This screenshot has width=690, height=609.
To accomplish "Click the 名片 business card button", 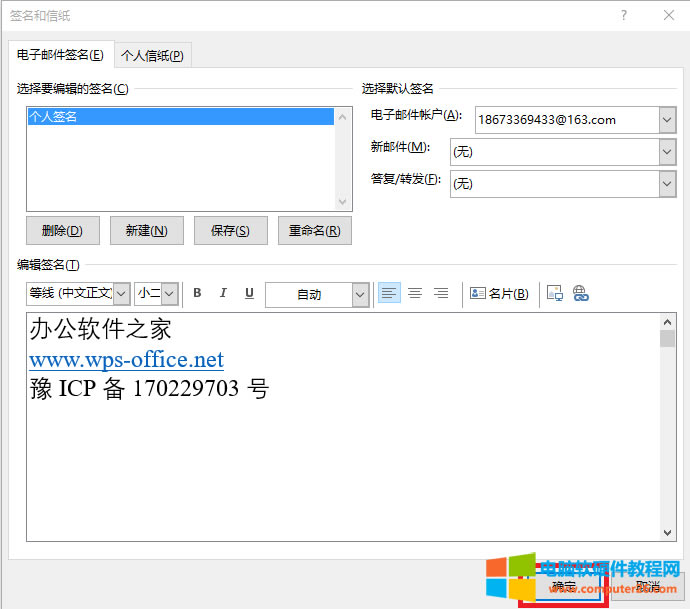I will (x=499, y=293).
